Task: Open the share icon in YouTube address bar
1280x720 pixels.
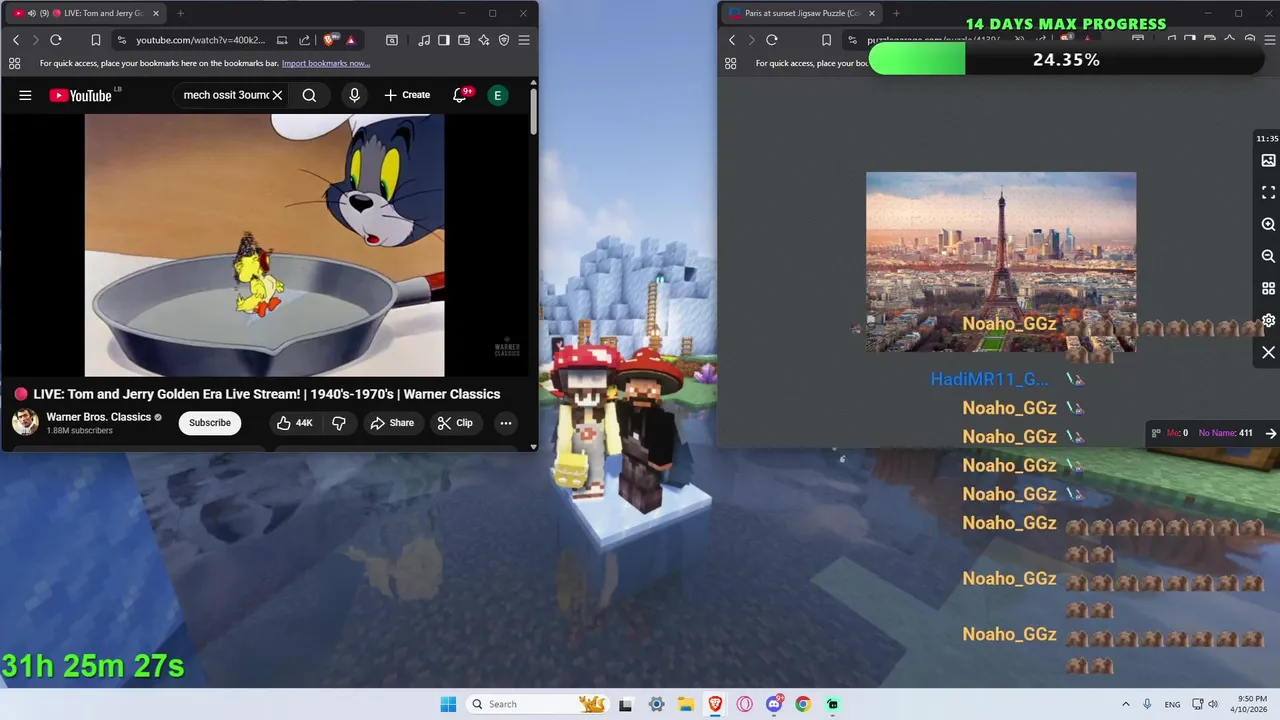Action: (304, 40)
